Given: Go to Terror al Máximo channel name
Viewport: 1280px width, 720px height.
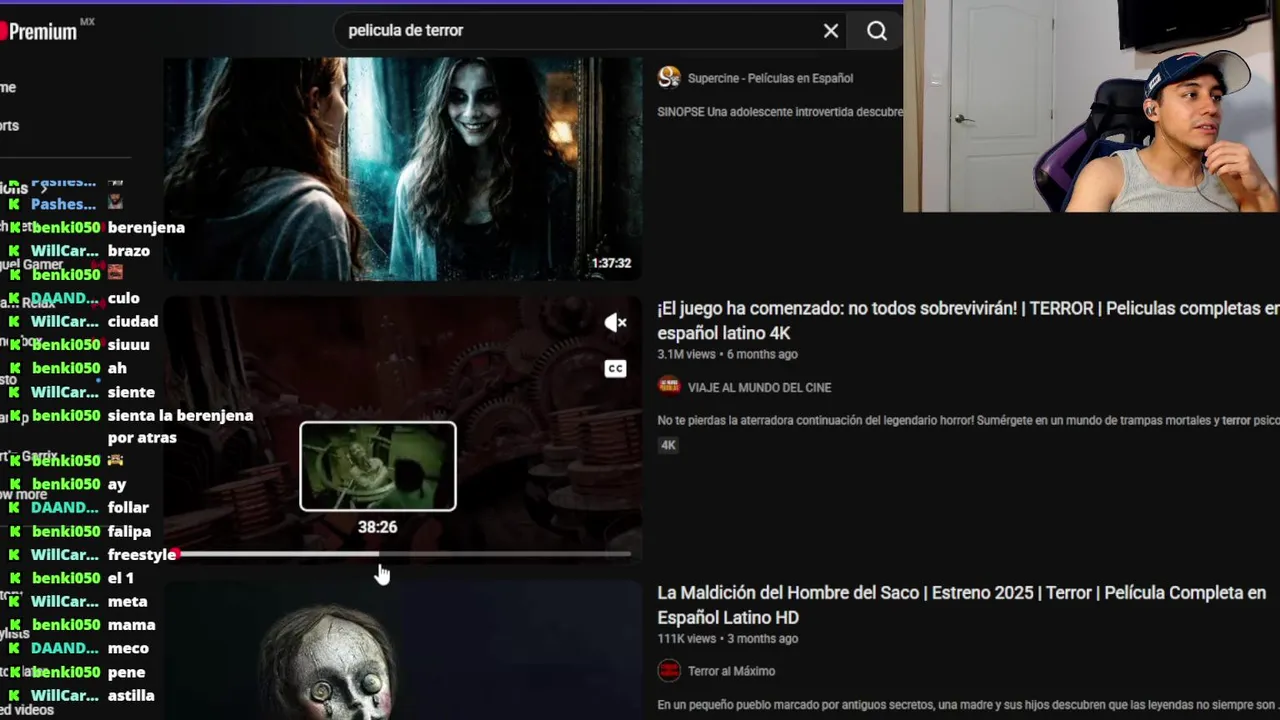Looking at the screenshot, I should (731, 671).
